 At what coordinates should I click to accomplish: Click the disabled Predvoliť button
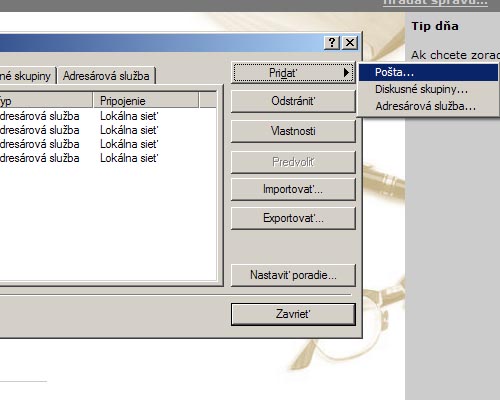pyautogui.click(x=293, y=162)
